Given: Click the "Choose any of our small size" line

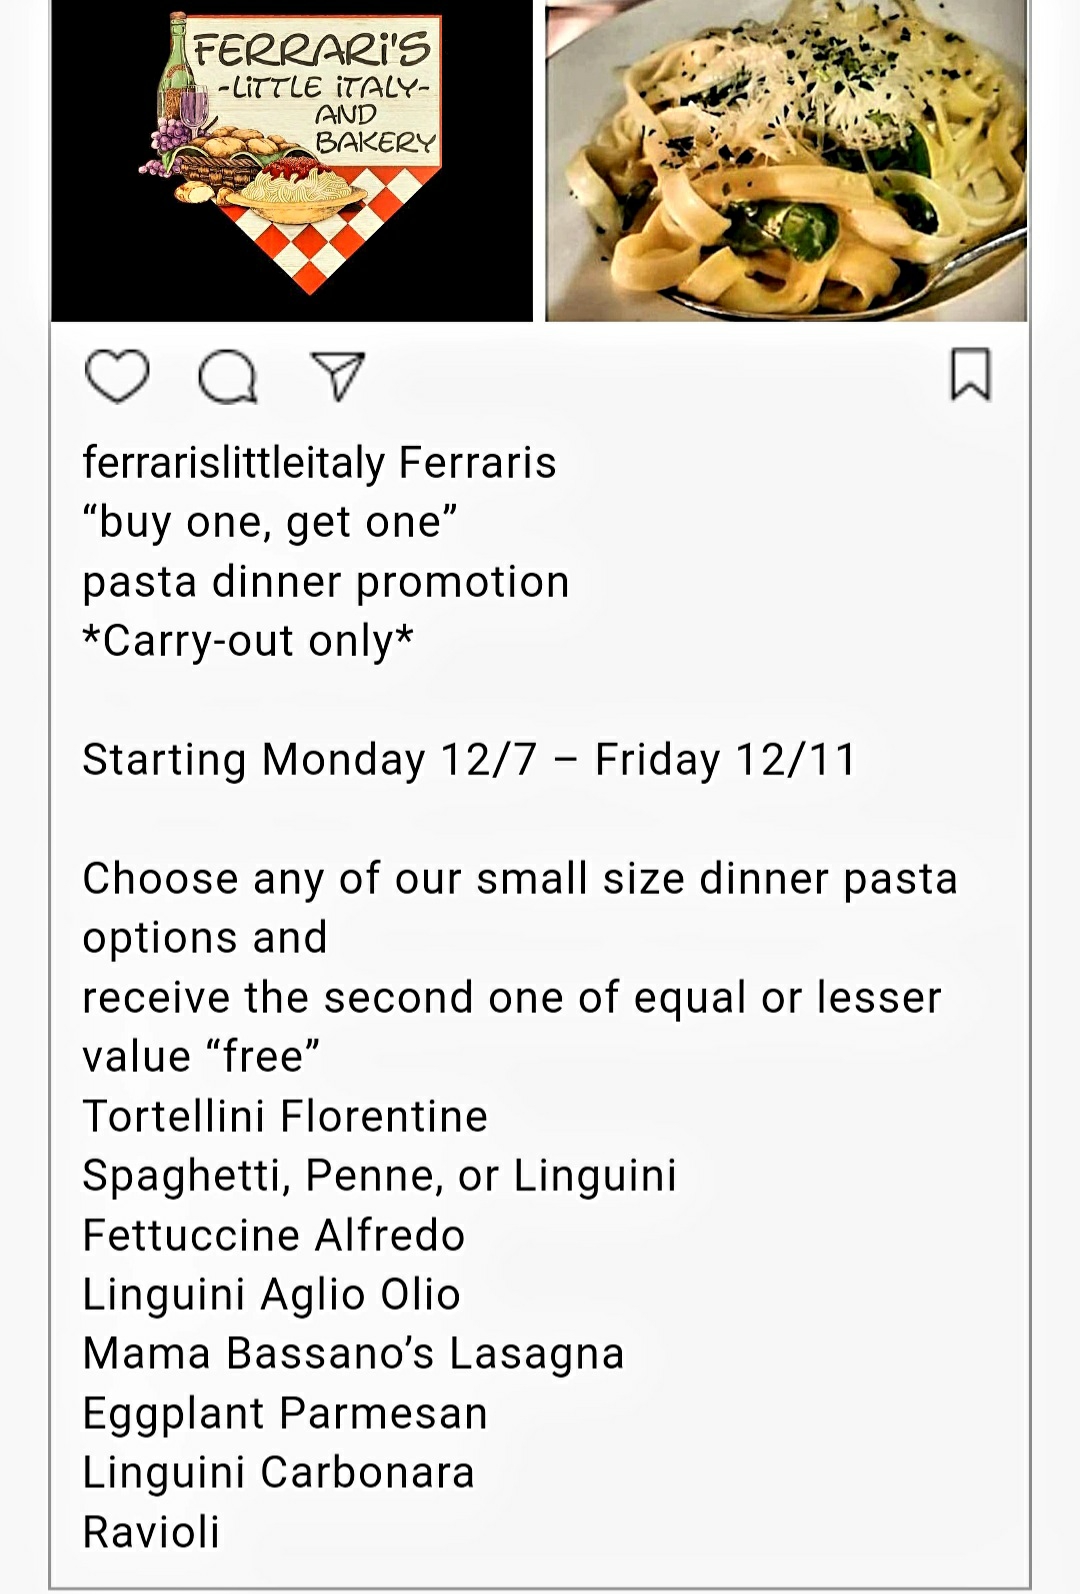Looking at the screenshot, I should click(x=520, y=879).
